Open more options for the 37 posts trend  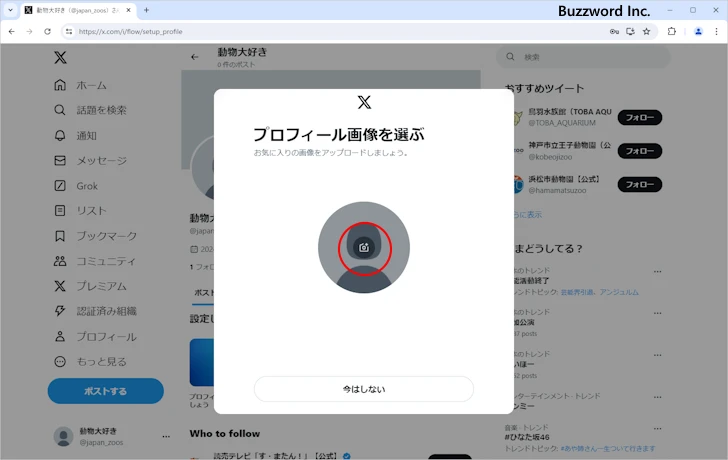(657, 313)
